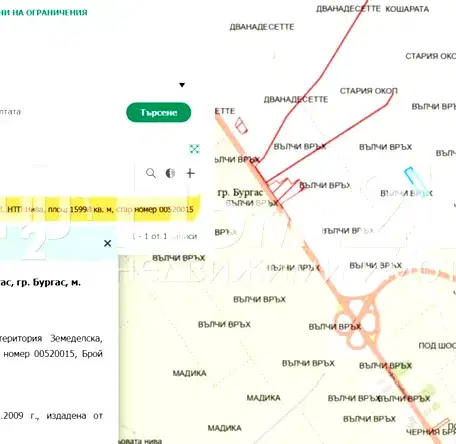Select the highlighted result row номер 00520015
Screen dimensions: 456x444
(100, 209)
